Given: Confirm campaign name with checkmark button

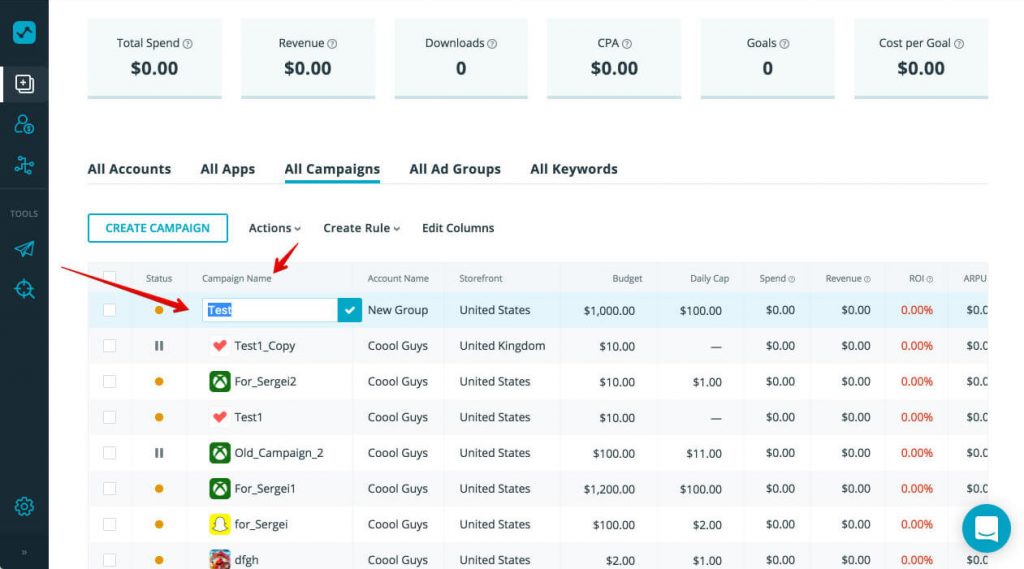Looking at the screenshot, I should (349, 310).
